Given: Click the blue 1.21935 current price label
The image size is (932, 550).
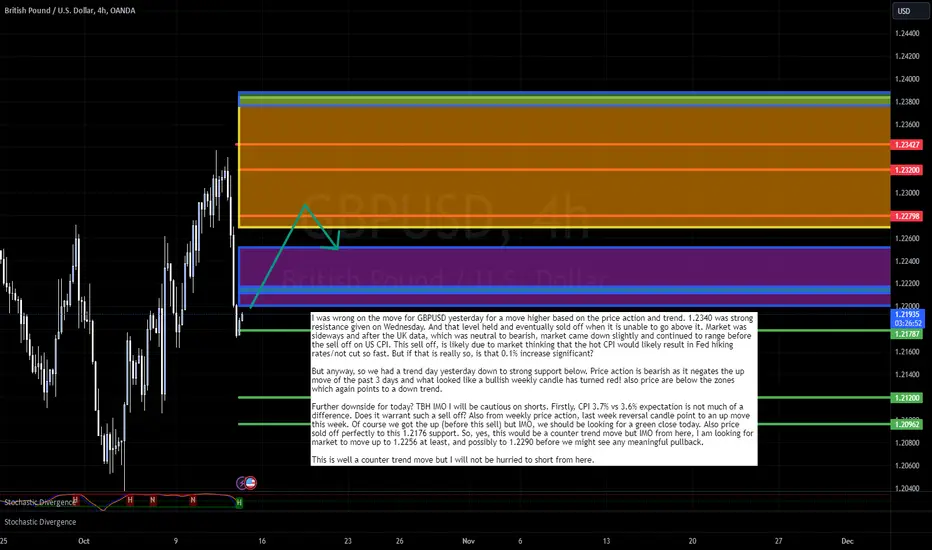Looking at the screenshot, I should point(908,315).
